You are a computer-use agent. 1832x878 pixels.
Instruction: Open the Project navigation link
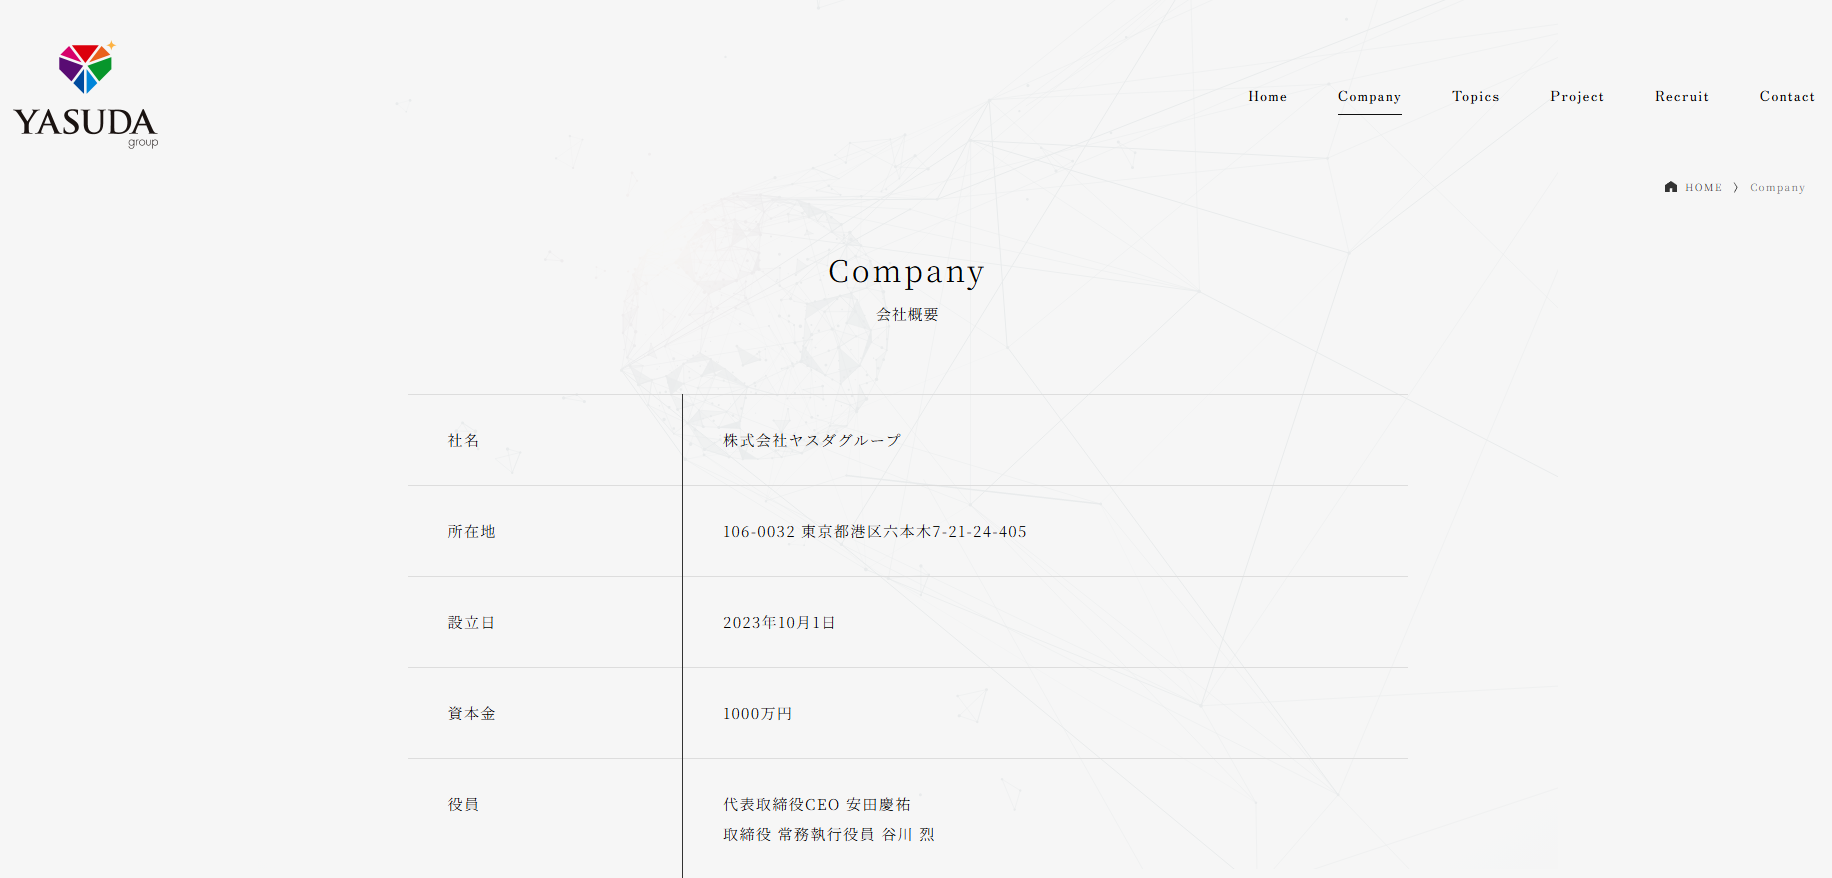[x=1577, y=97]
